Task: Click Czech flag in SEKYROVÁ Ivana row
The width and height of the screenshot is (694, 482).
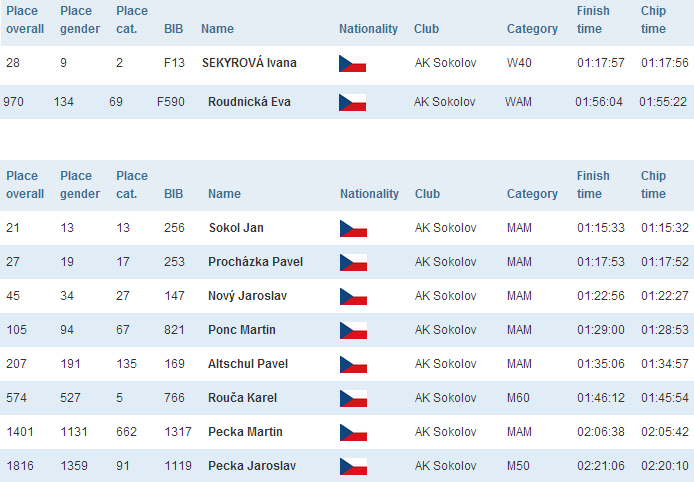Action: pos(352,63)
